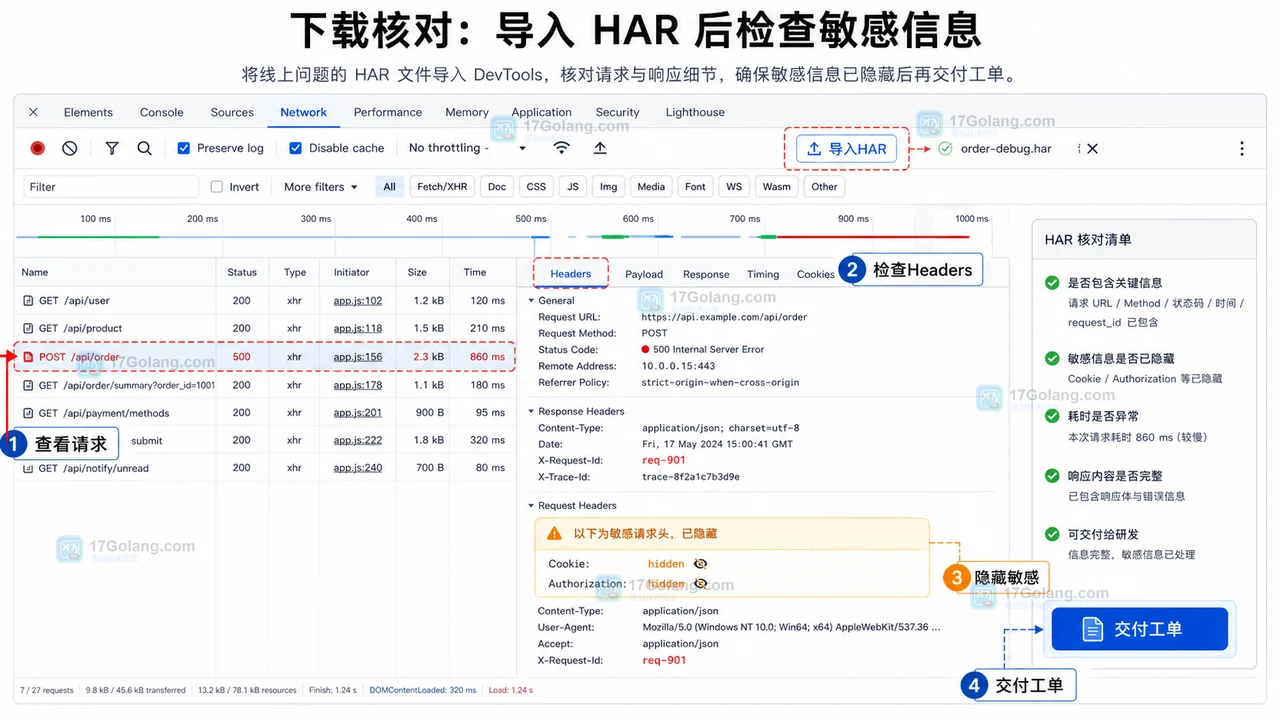Check item 可交付给研发

1051,534
